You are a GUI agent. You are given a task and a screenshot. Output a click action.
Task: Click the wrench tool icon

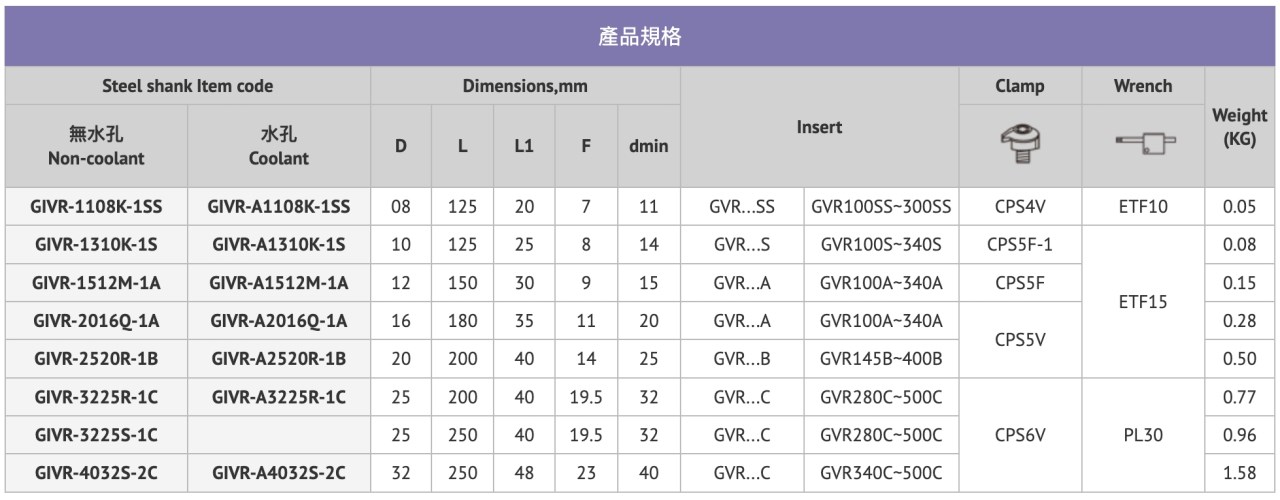tap(1142, 145)
